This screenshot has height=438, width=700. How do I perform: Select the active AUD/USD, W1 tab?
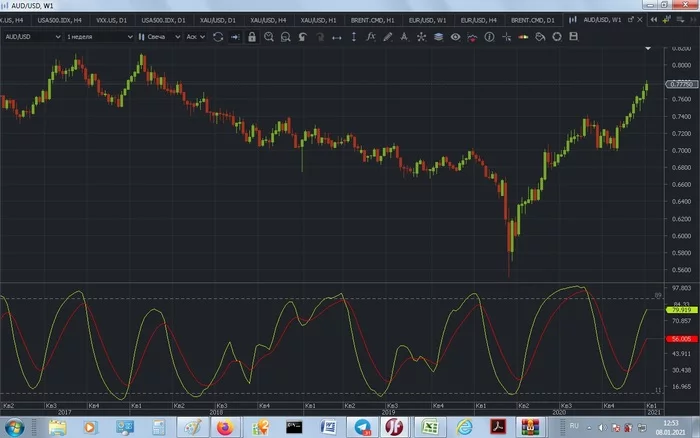[x=602, y=20]
